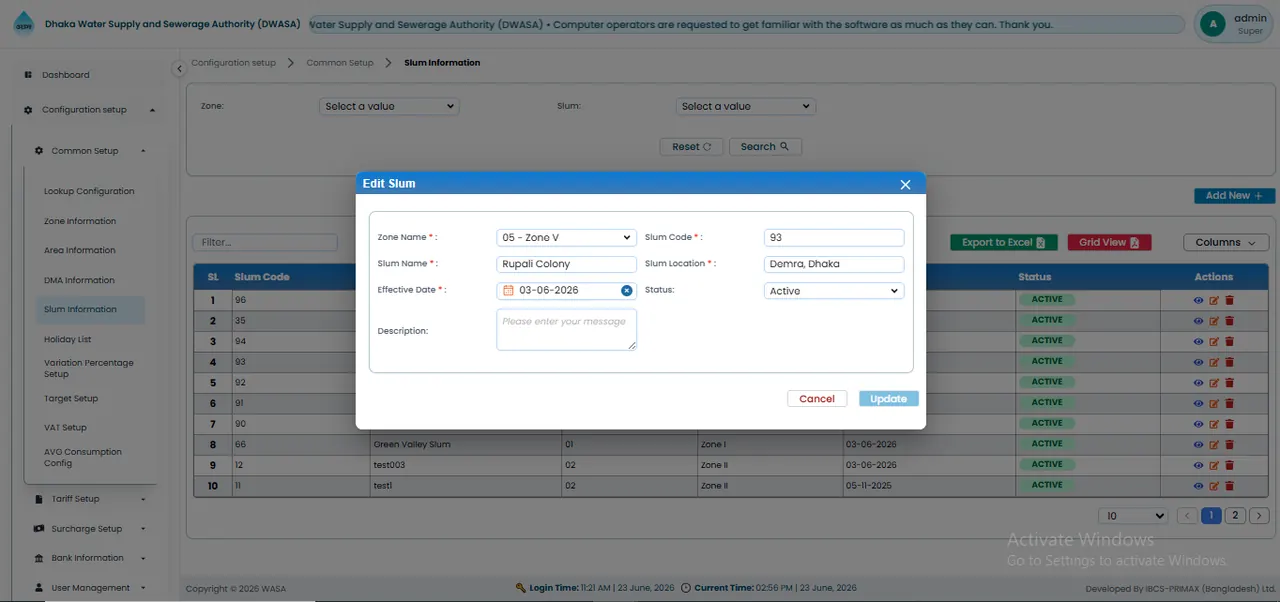Expand the Tariff Setup menu
Viewport: 1280px width, 602px height.
point(90,499)
